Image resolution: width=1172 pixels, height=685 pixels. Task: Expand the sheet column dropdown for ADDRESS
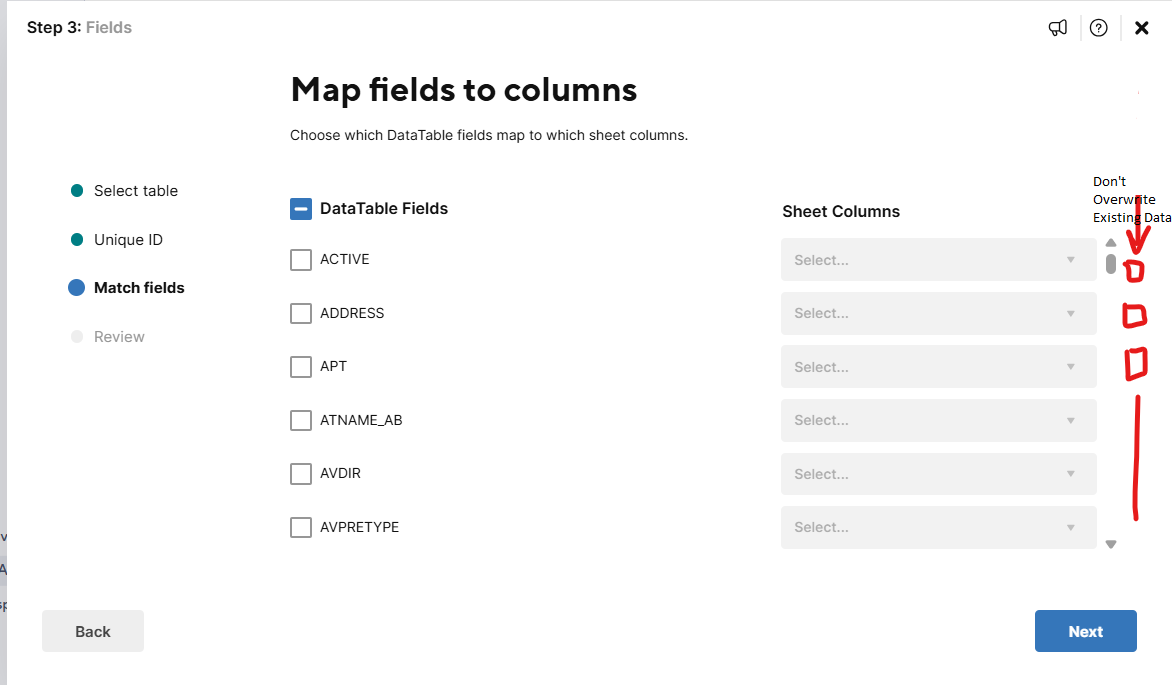(x=939, y=313)
